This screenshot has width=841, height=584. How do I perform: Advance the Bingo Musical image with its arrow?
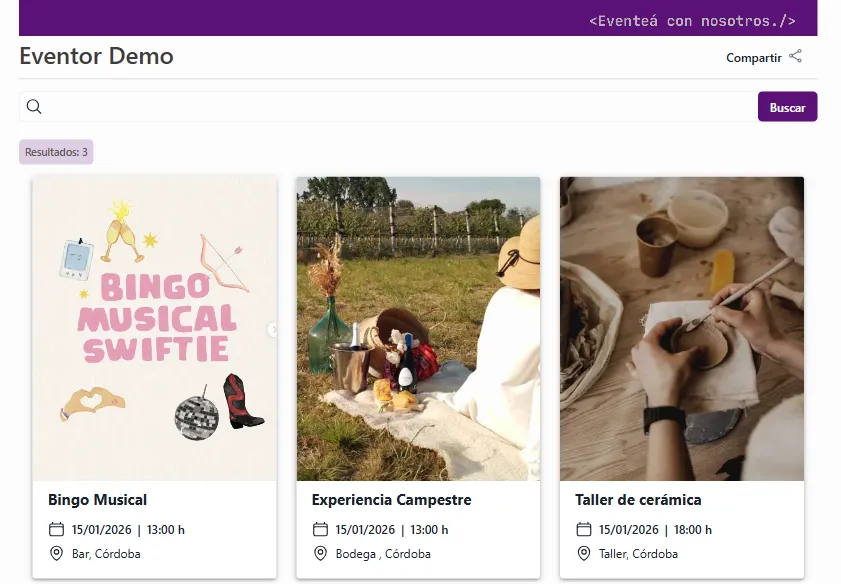tap(272, 329)
